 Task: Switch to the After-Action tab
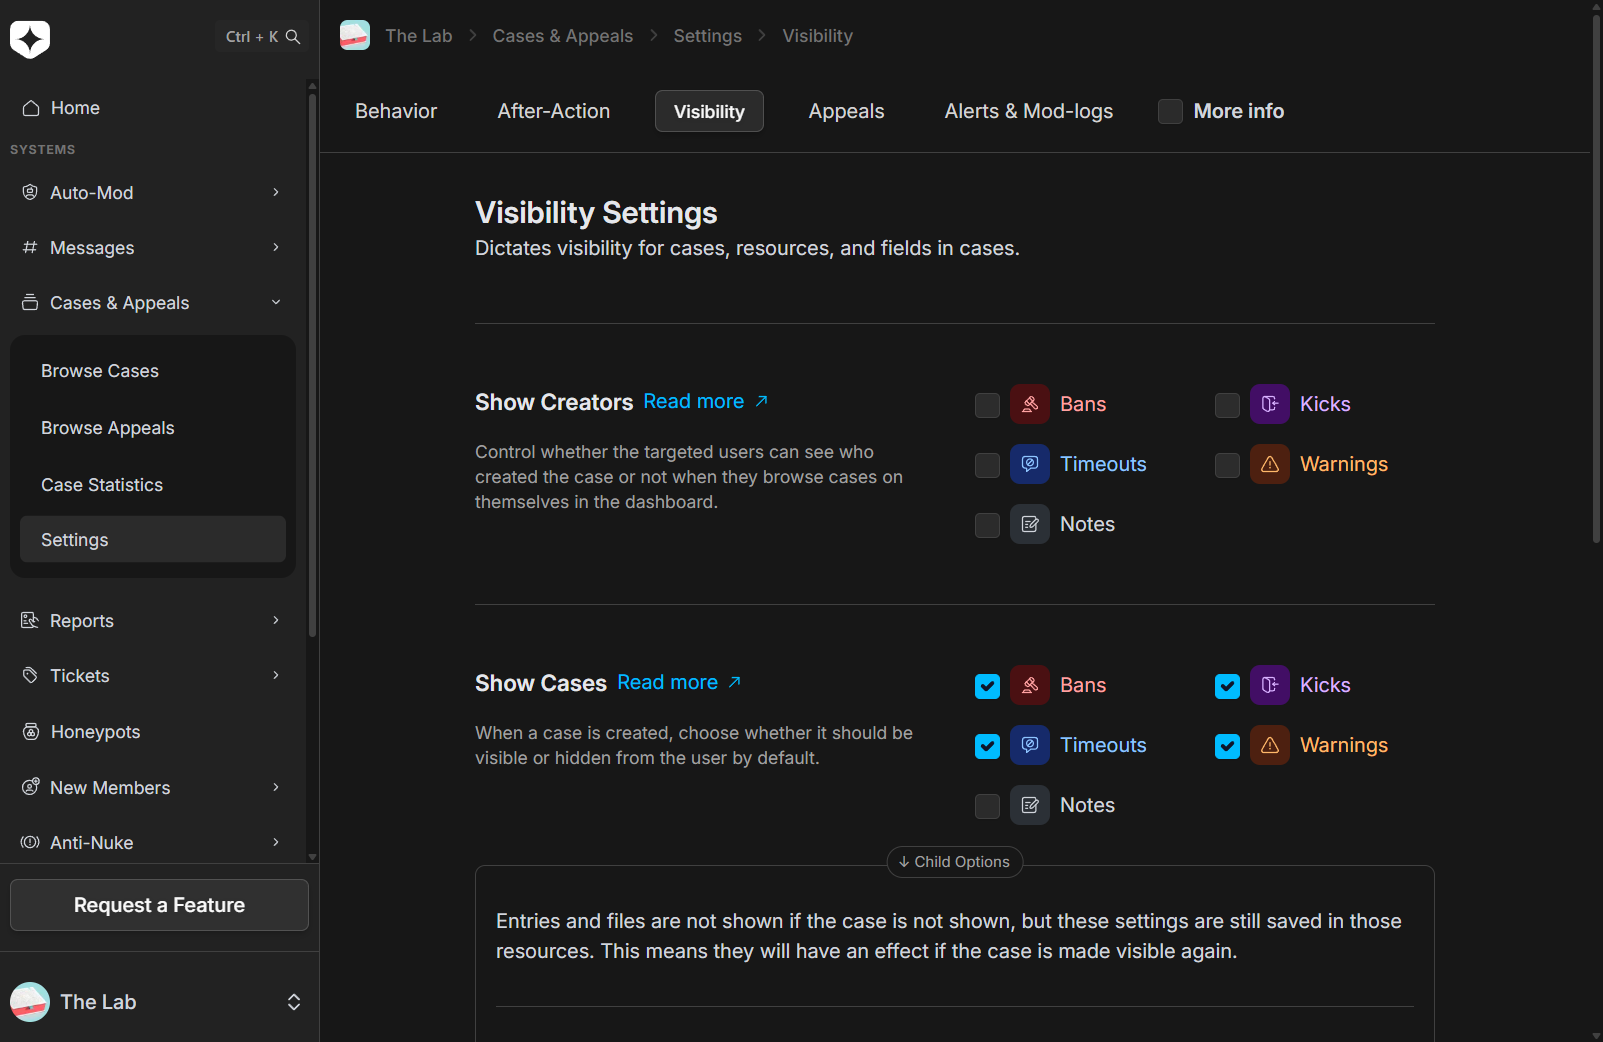pos(554,111)
